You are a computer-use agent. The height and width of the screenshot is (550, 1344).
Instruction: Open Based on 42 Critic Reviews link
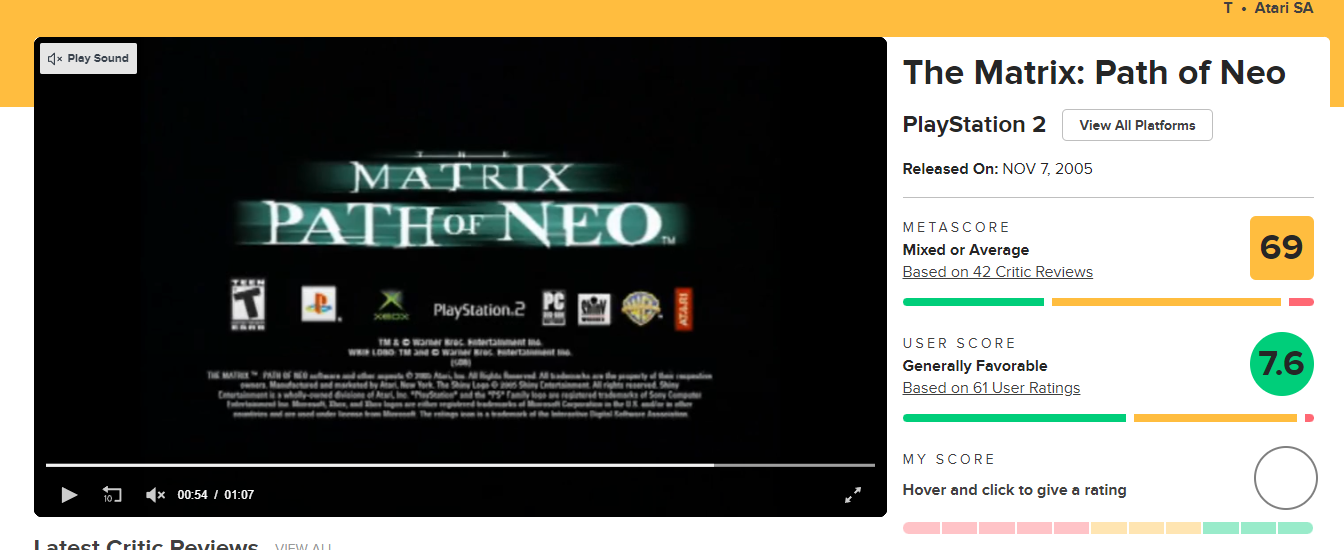coord(997,272)
